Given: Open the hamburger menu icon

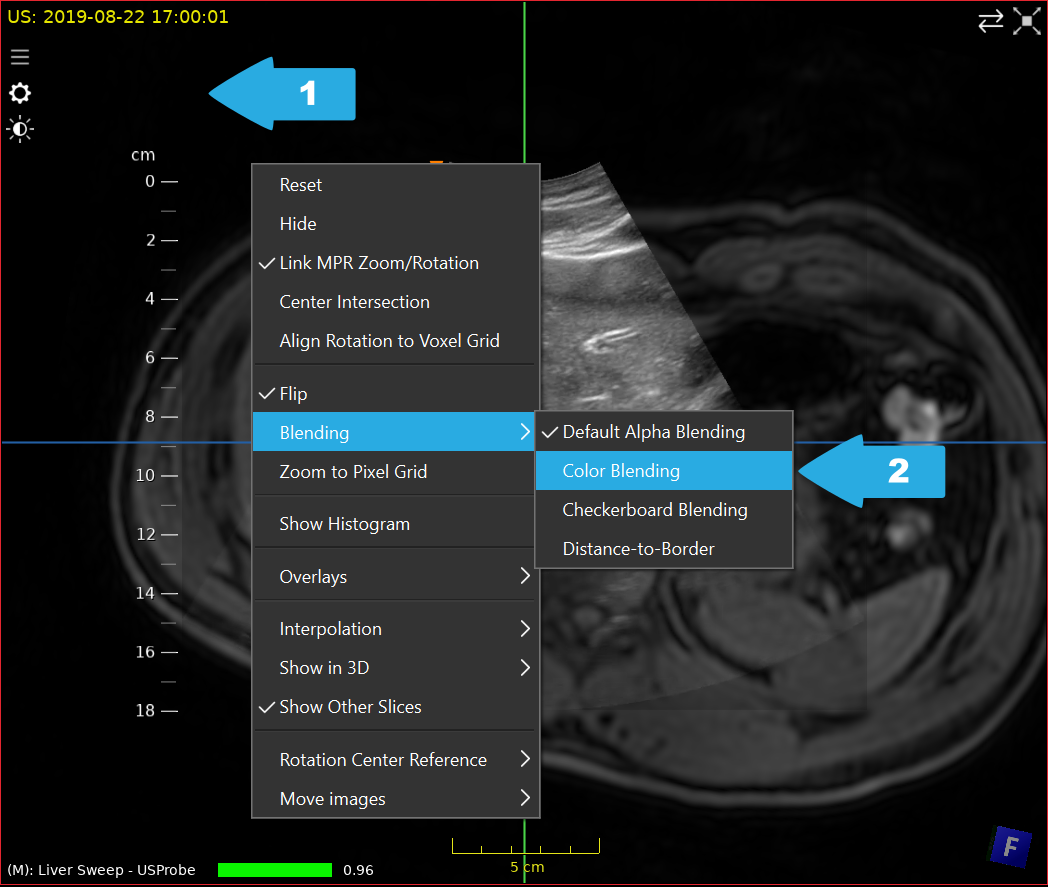Looking at the screenshot, I should 20,57.
